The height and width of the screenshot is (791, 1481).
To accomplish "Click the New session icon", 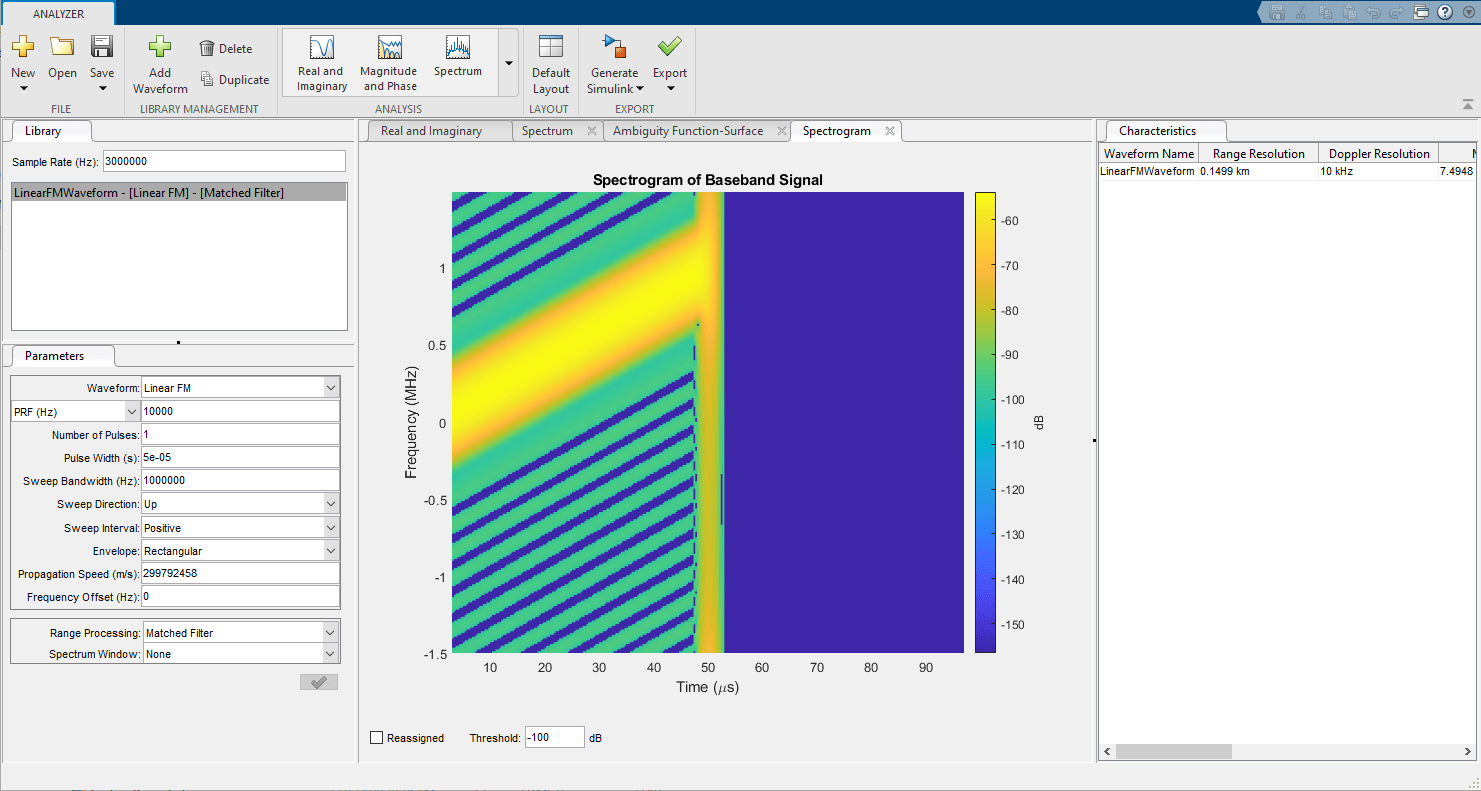I will coord(23,47).
